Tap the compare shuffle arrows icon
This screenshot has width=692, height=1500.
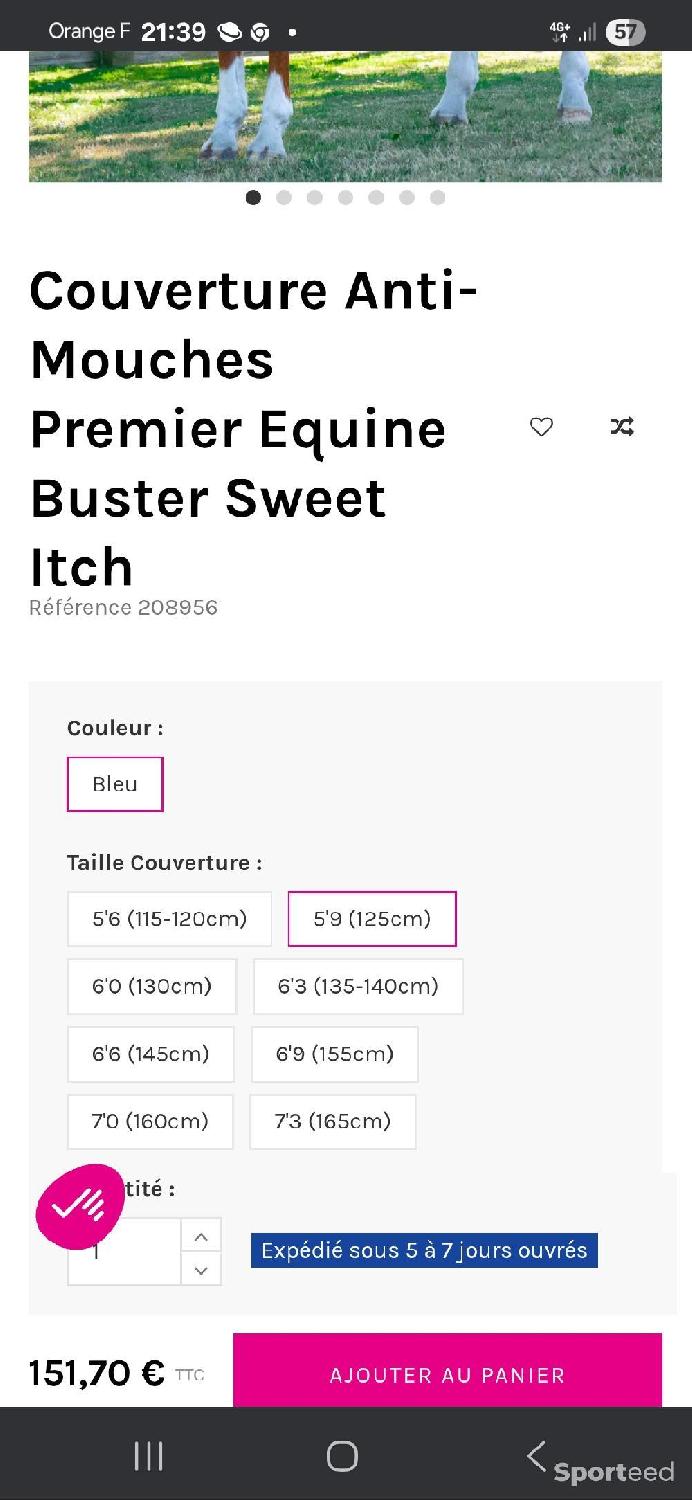pyautogui.click(x=622, y=427)
